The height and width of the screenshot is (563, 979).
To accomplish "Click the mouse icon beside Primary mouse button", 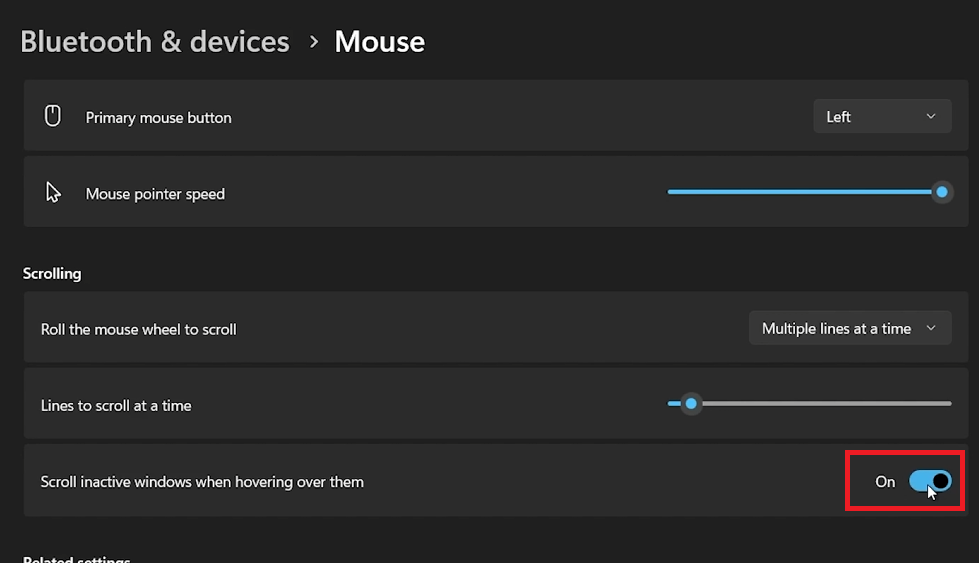I will 53,117.
